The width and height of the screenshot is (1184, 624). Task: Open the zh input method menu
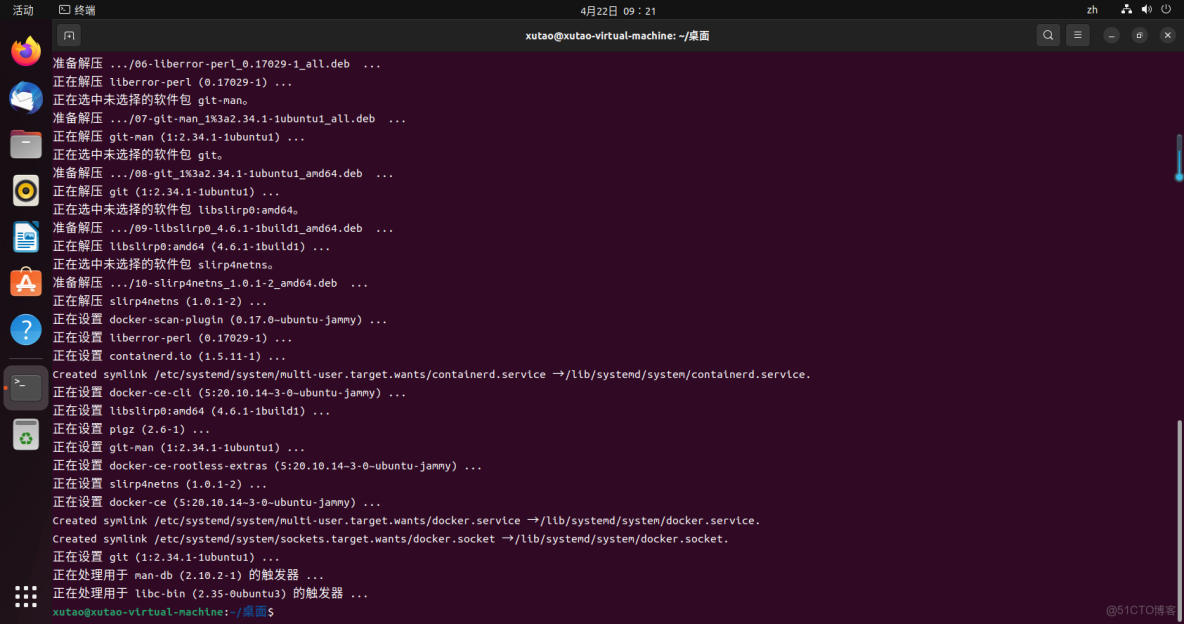coord(1092,11)
